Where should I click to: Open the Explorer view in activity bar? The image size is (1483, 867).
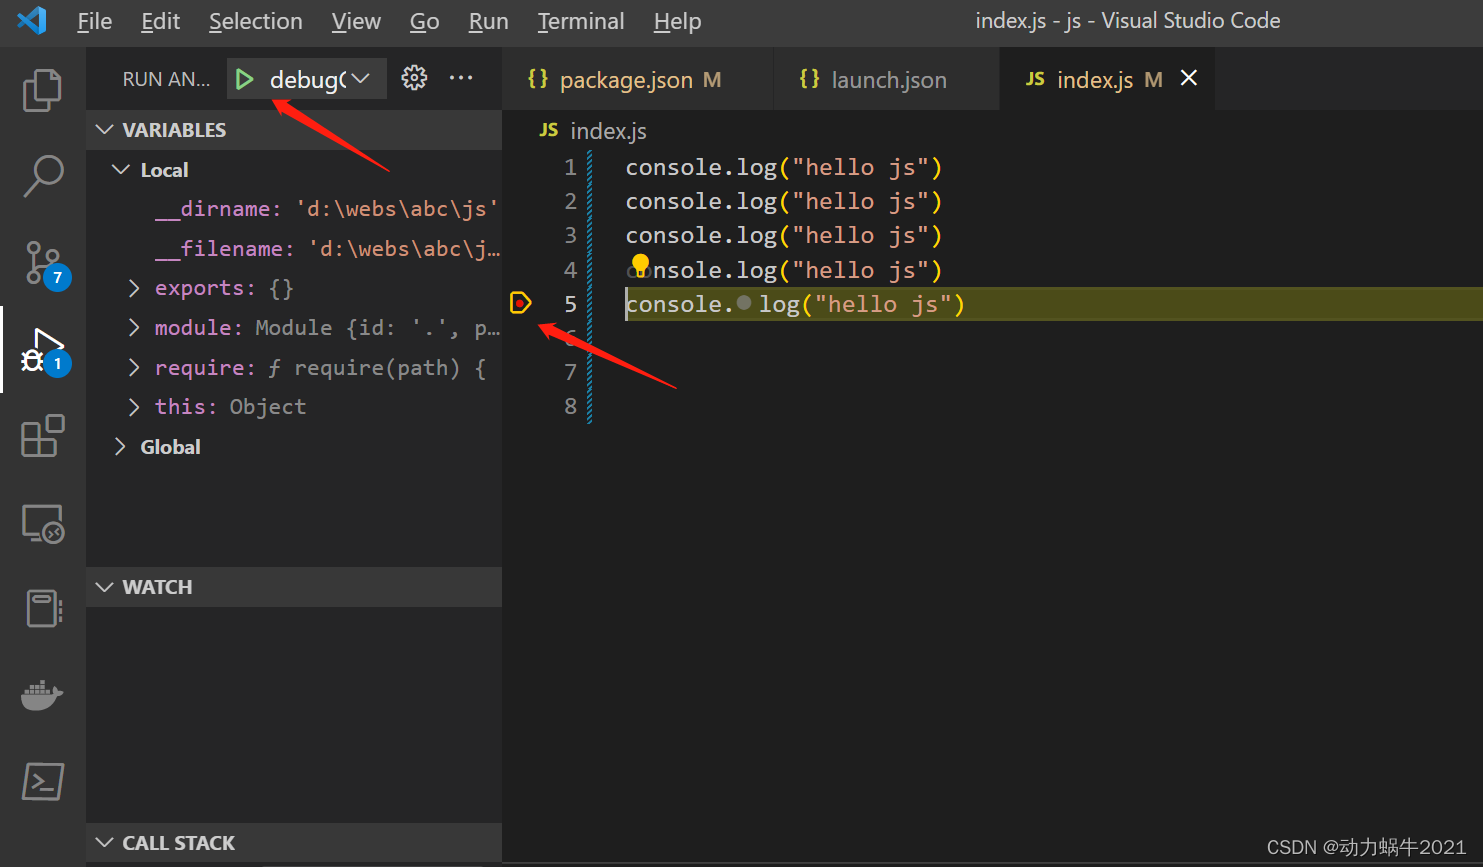click(x=42, y=90)
